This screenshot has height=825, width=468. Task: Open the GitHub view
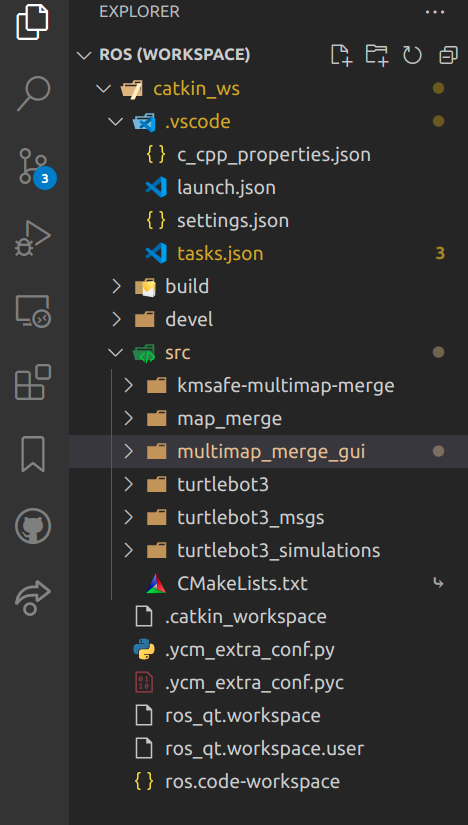[x=33, y=526]
